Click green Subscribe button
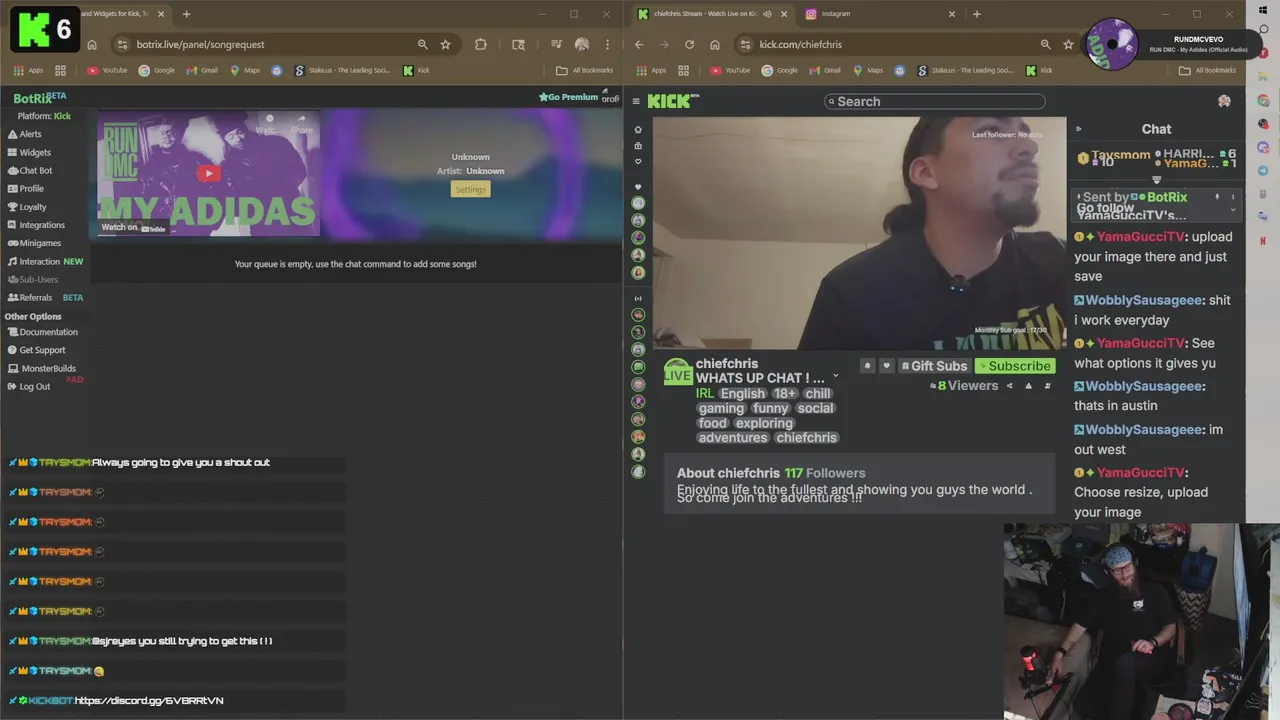Viewport: 1280px width, 720px height. pos(1014,366)
